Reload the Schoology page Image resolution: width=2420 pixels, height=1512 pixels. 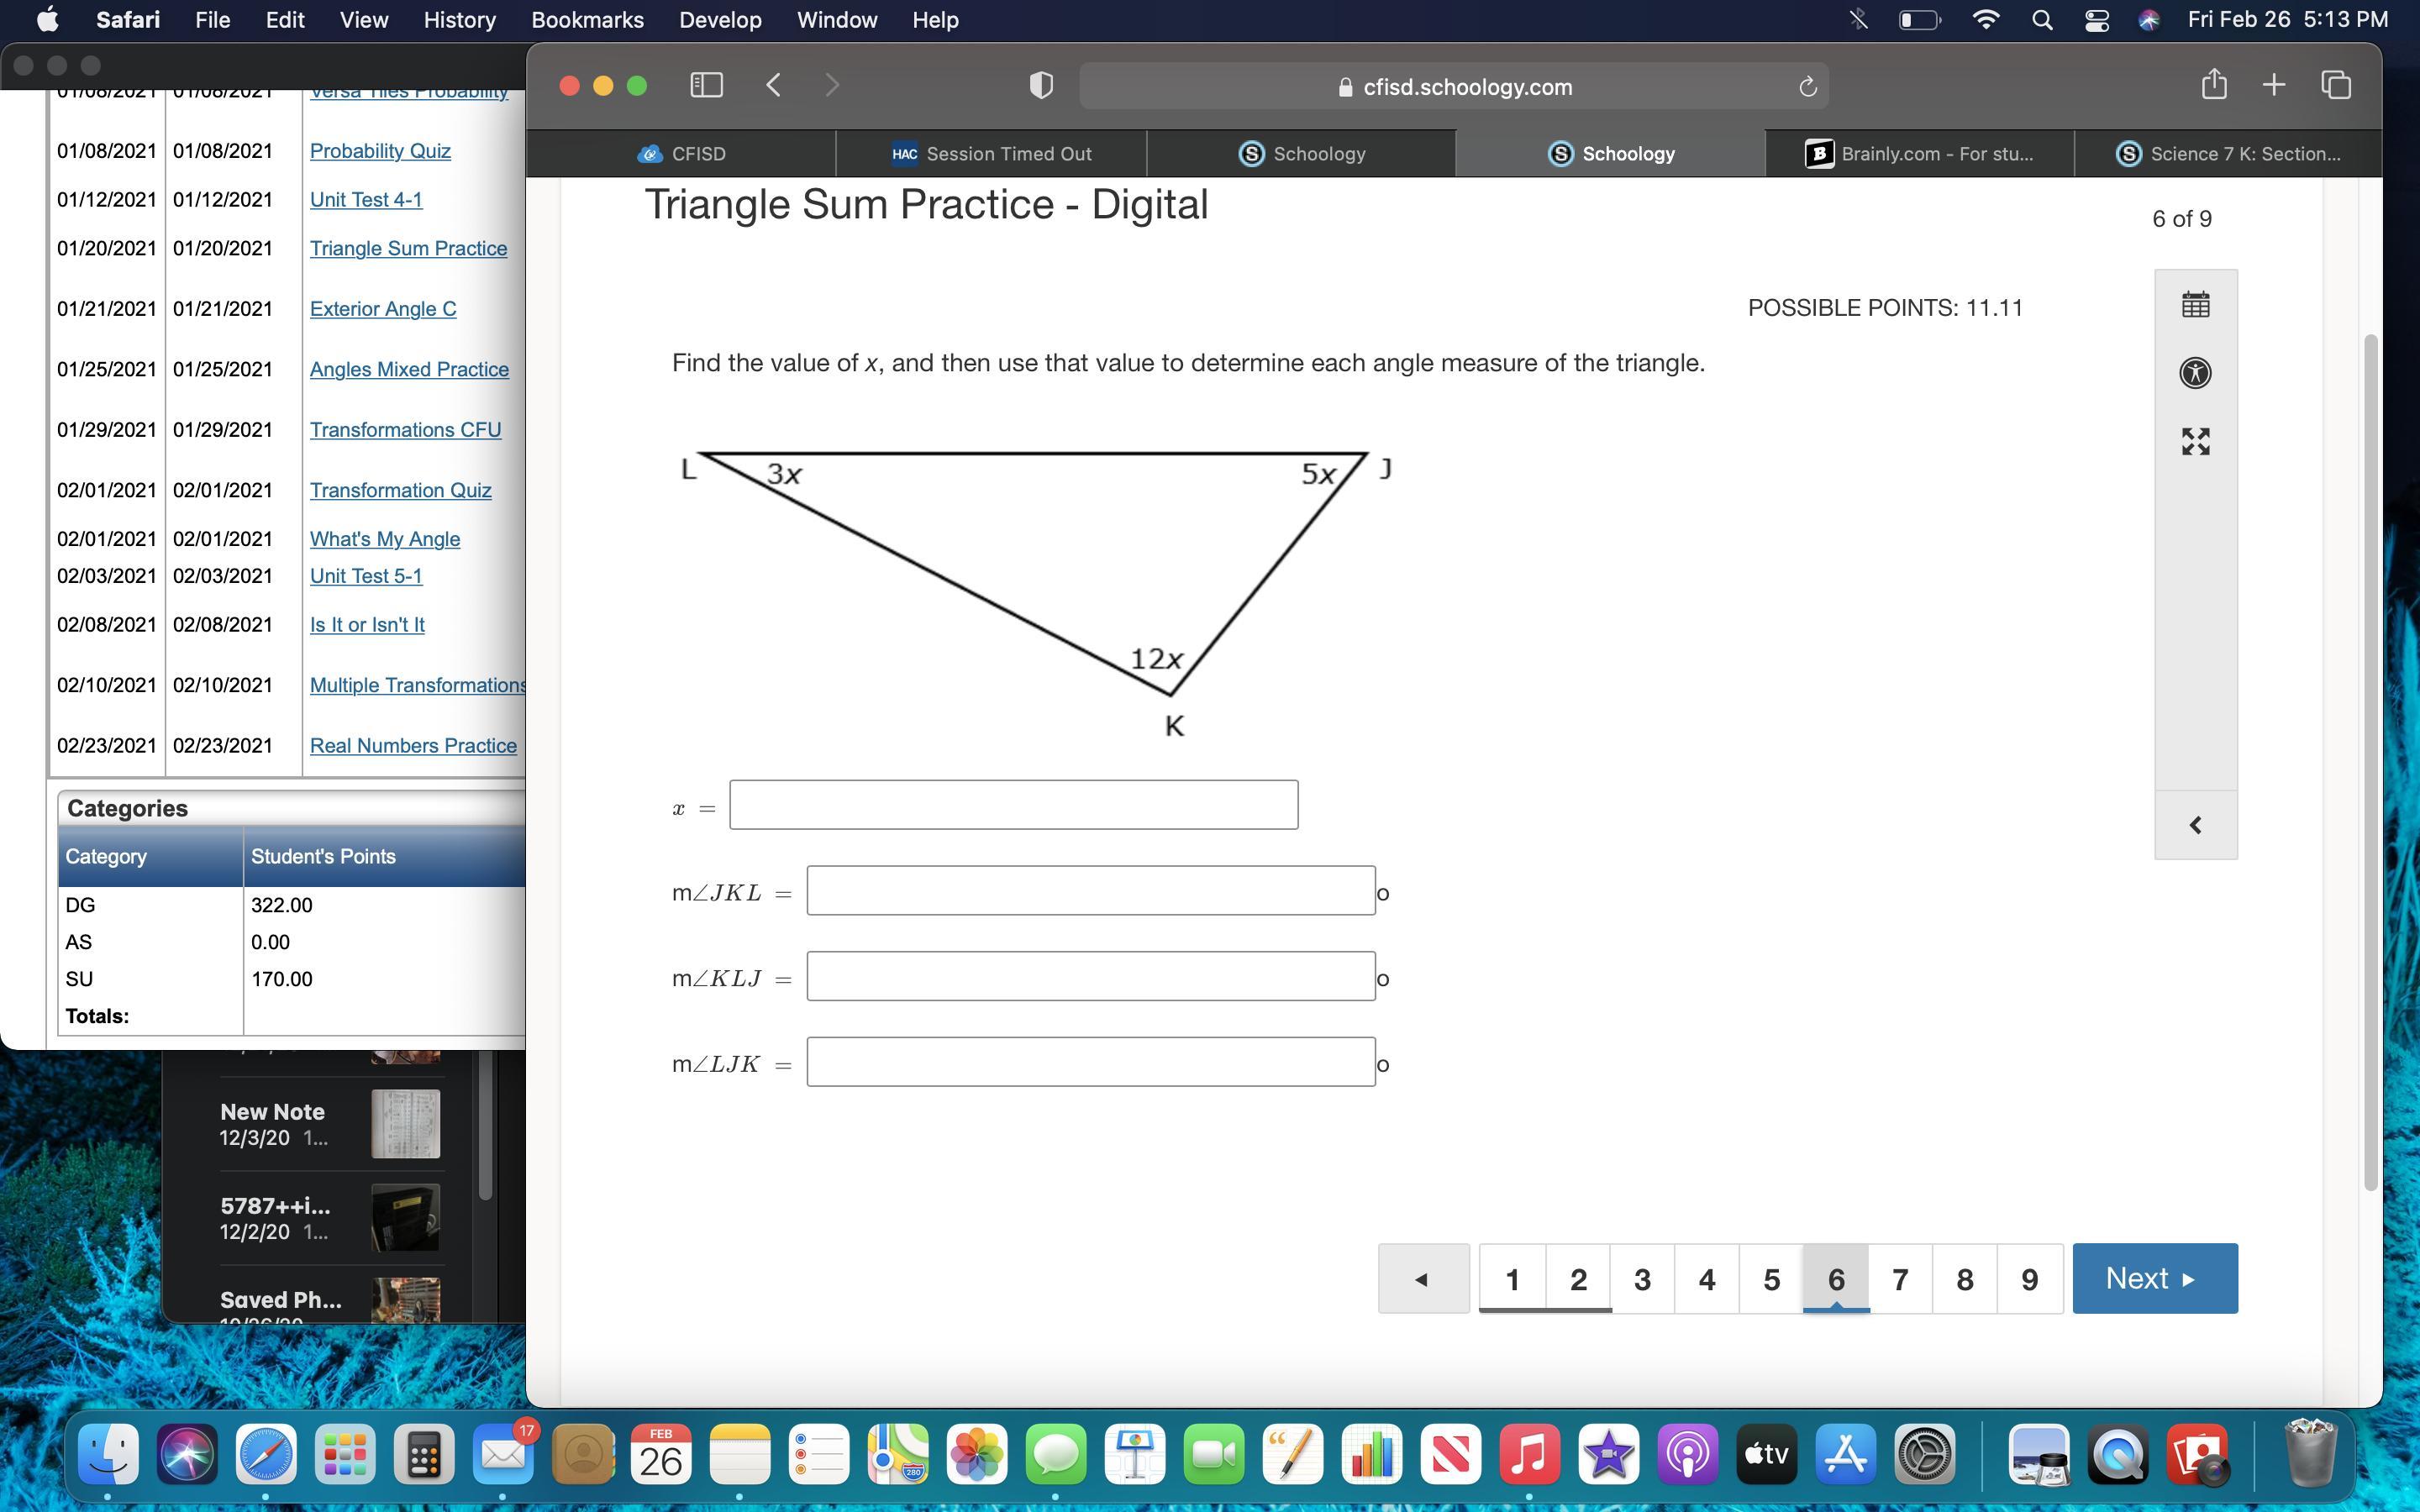point(1807,87)
